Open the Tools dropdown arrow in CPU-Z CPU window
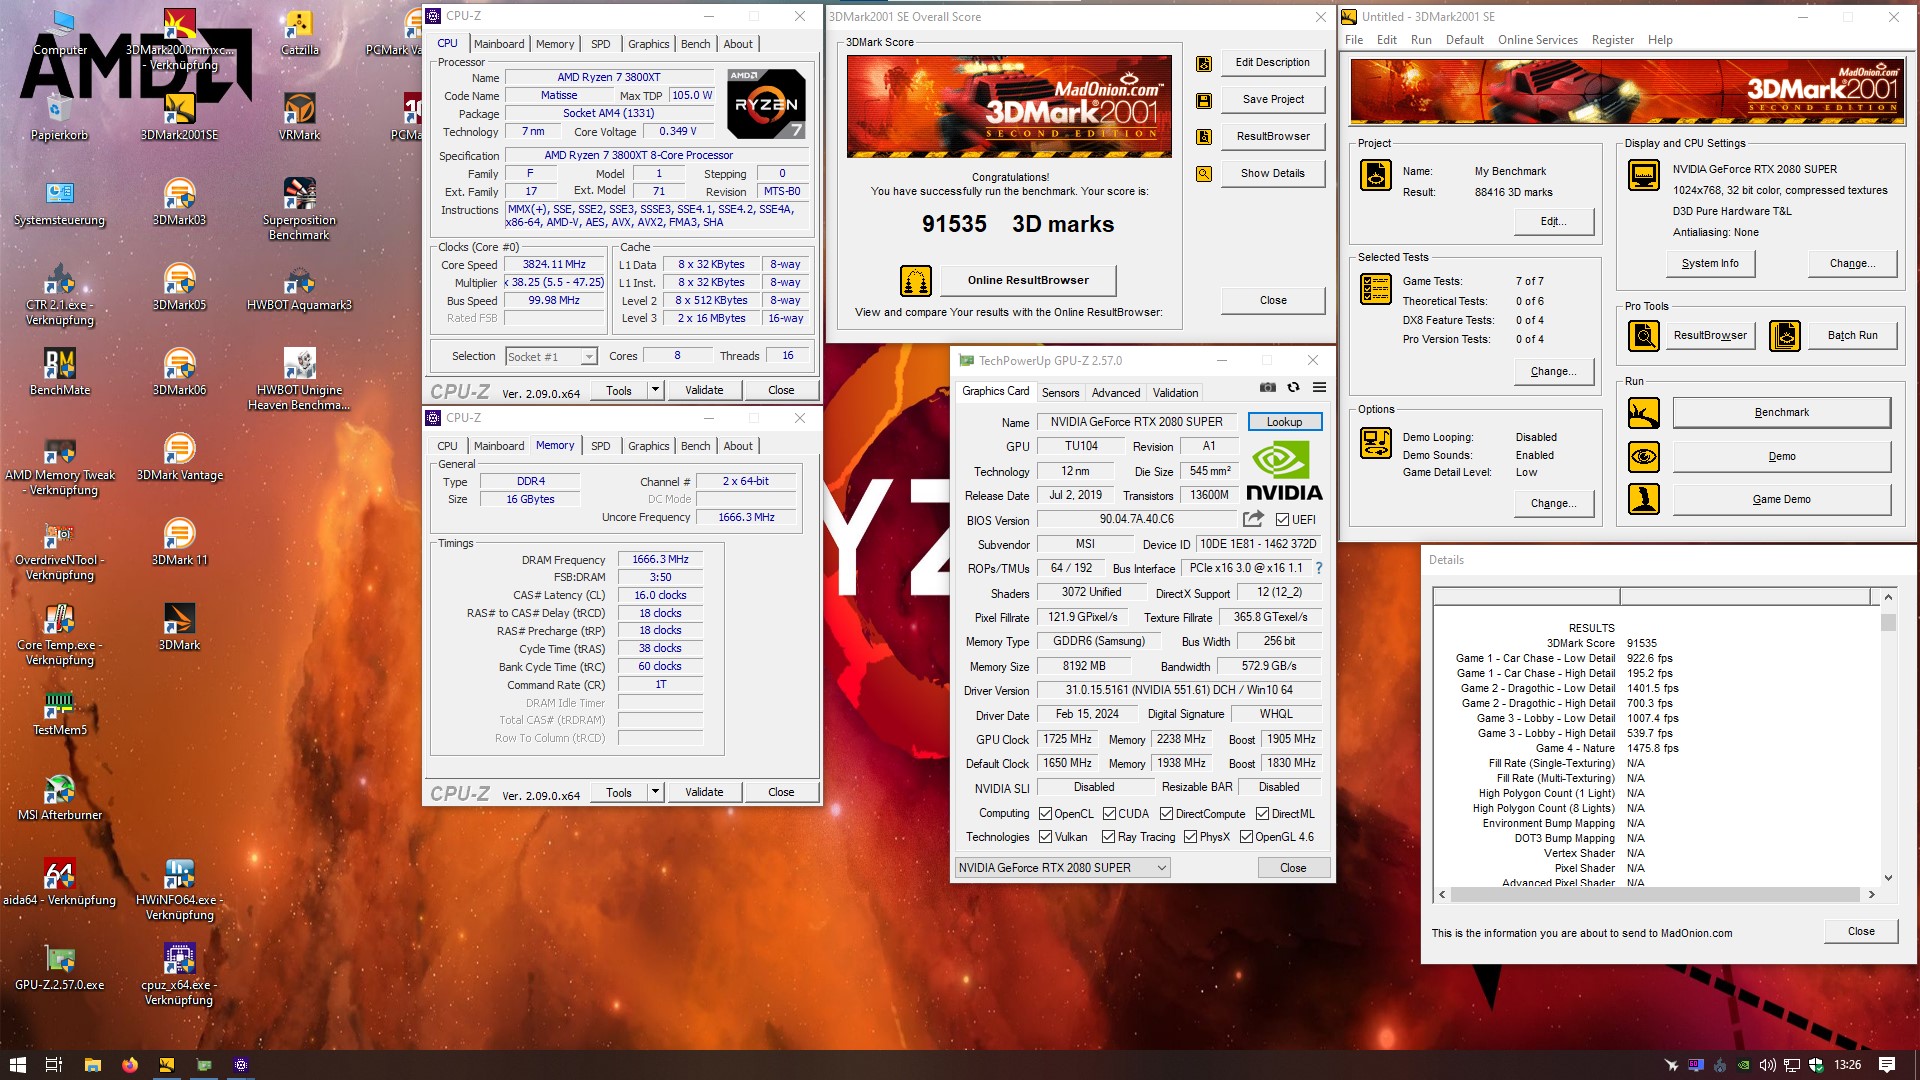Screen dimensions: 1920x1080 (x=655, y=390)
